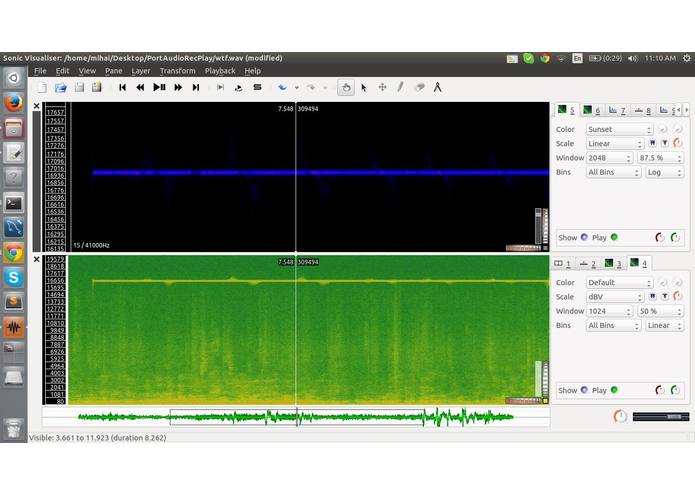
Task: Open the Pane menu
Action: (113, 71)
